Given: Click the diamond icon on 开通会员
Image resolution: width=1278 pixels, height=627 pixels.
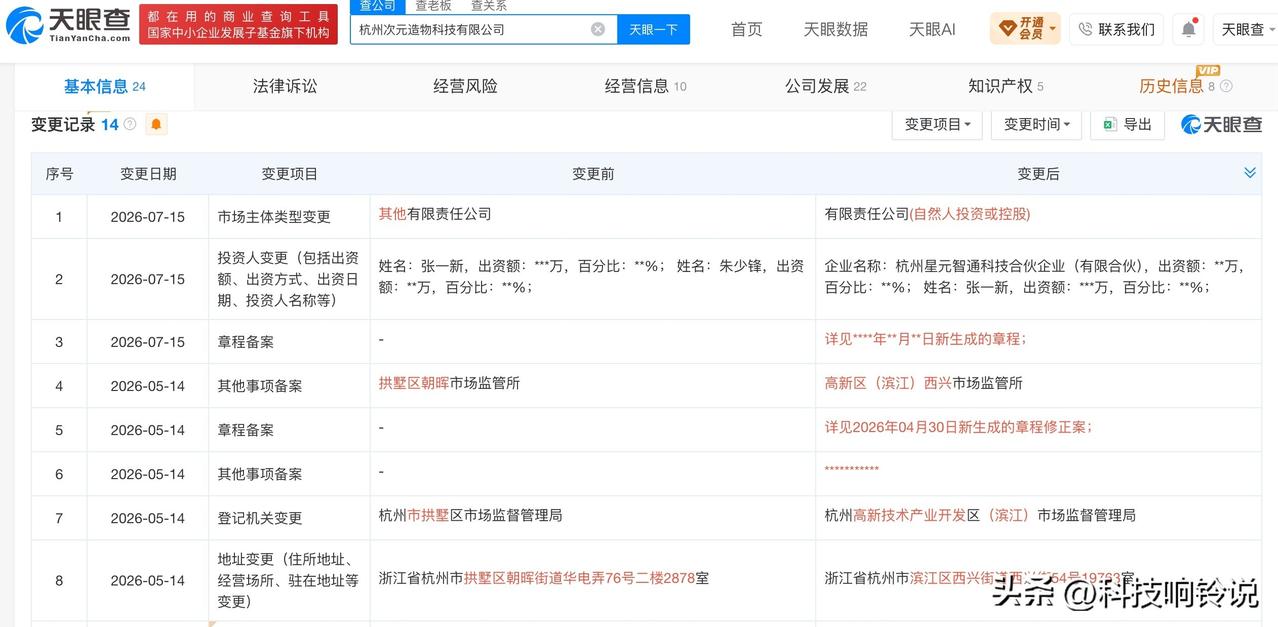Looking at the screenshot, I should (1006, 28).
